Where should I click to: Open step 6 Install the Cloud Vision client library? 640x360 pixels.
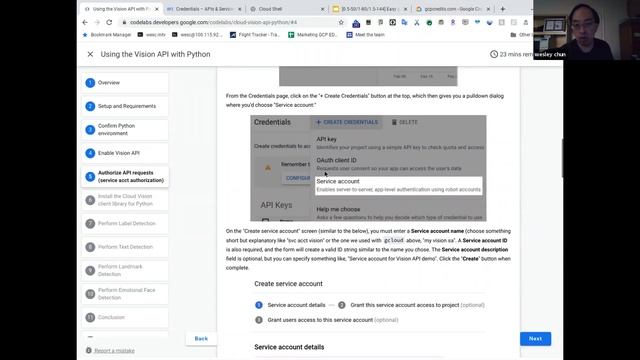coord(125,200)
